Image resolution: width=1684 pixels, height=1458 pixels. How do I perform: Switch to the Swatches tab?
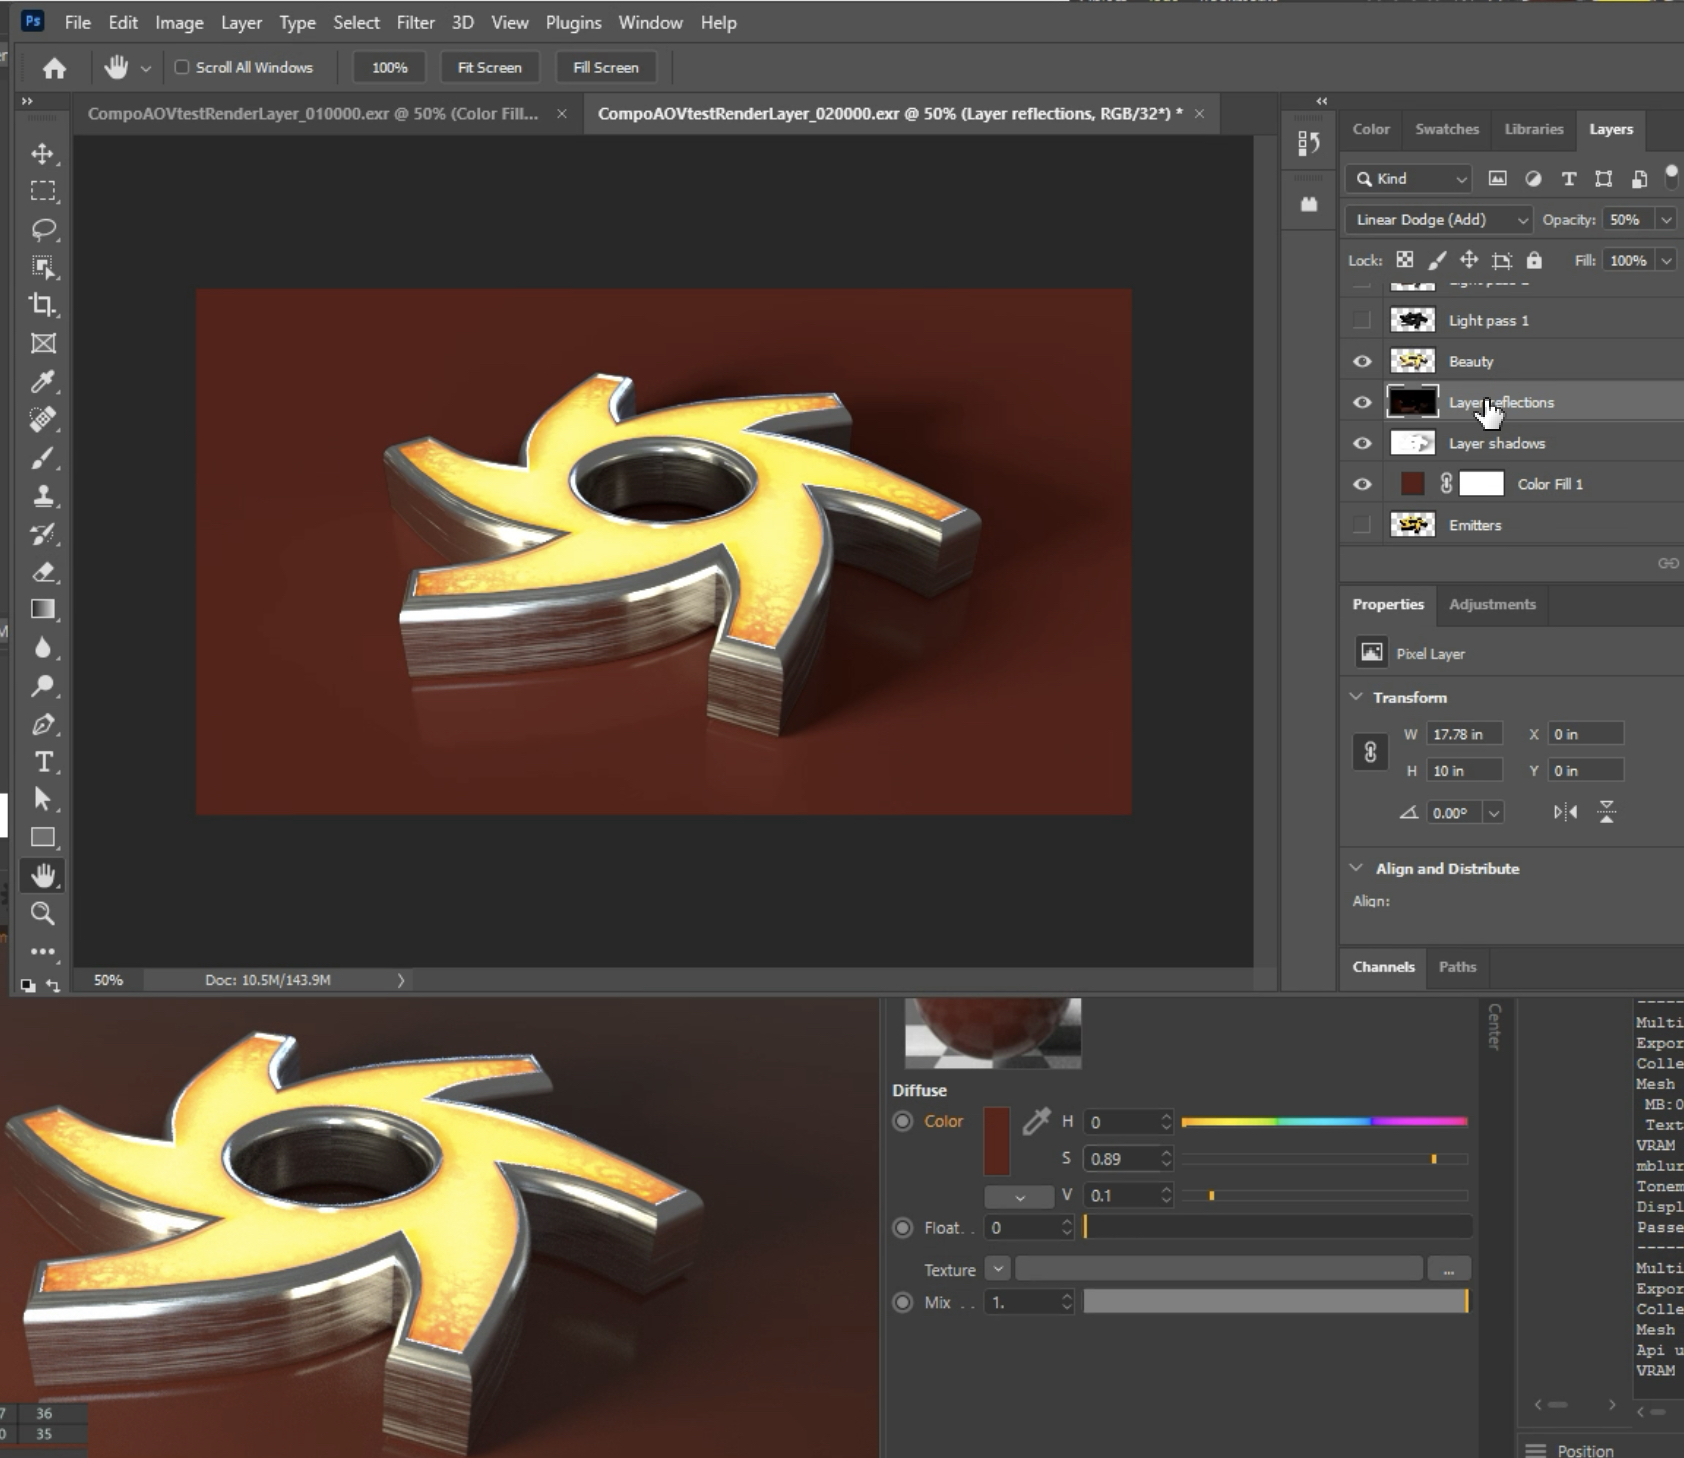click(1447, 129)
